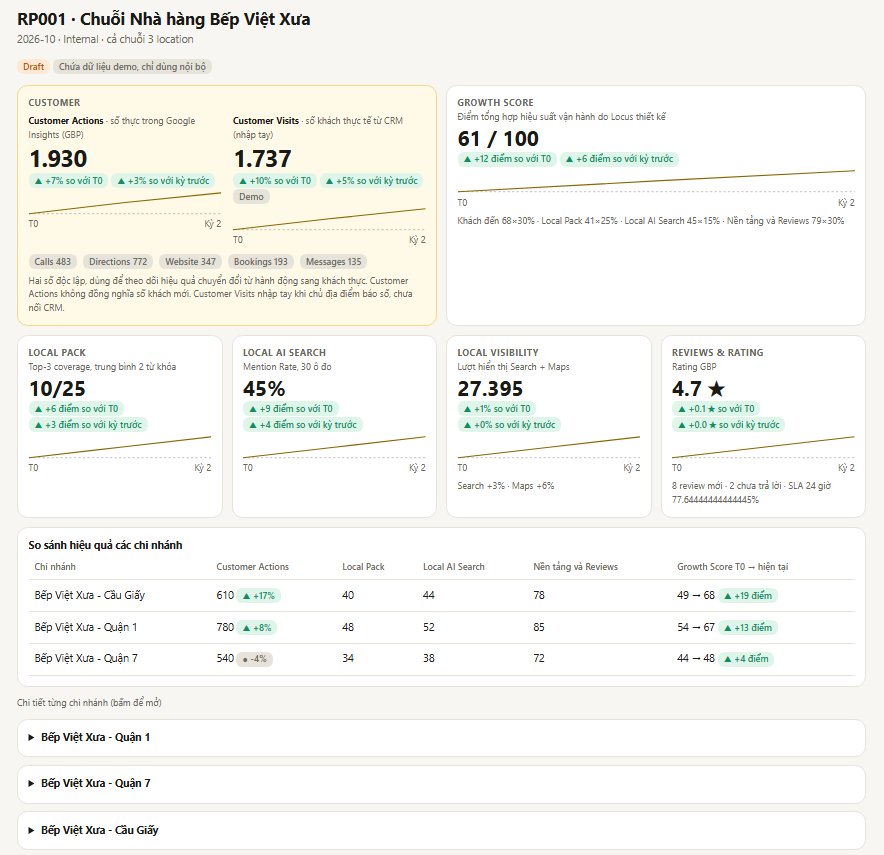Click the Reviews rating value 4.7

(x=686, y=389)
